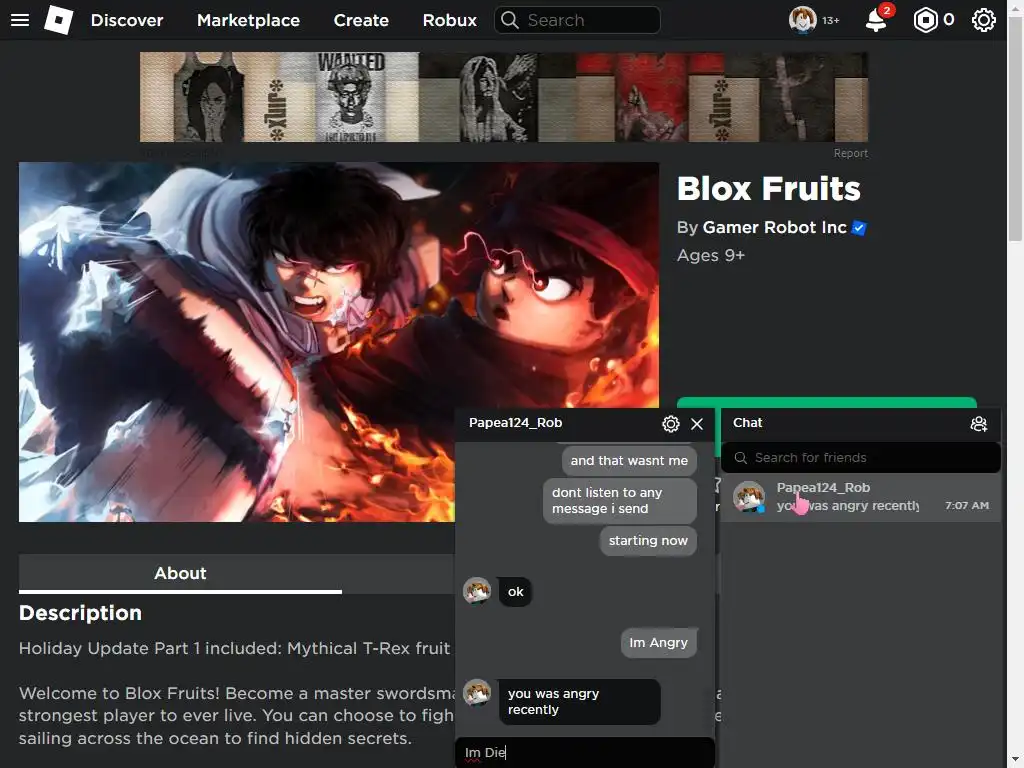Image resolution: width=1024 pixels, height=768 pixels.
Task: Click the avatar beside the 'ok' message
Action: click(x=477, y=590)
